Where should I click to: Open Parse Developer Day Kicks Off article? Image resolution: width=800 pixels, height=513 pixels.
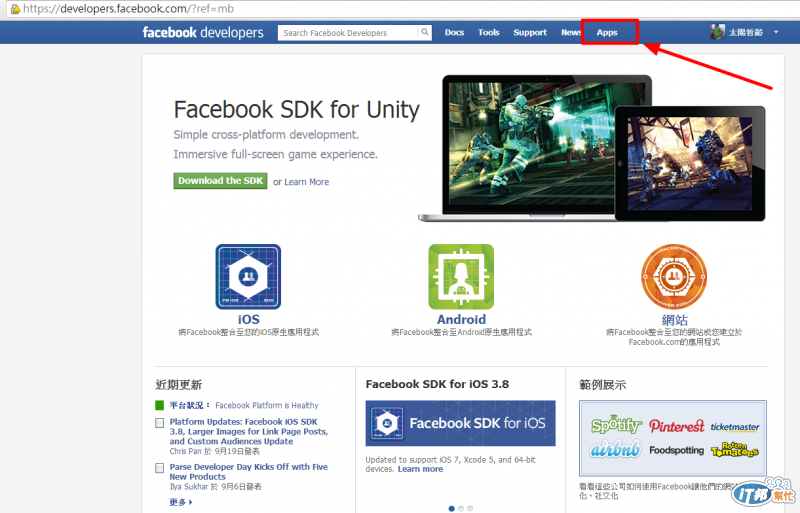point(249,472)
